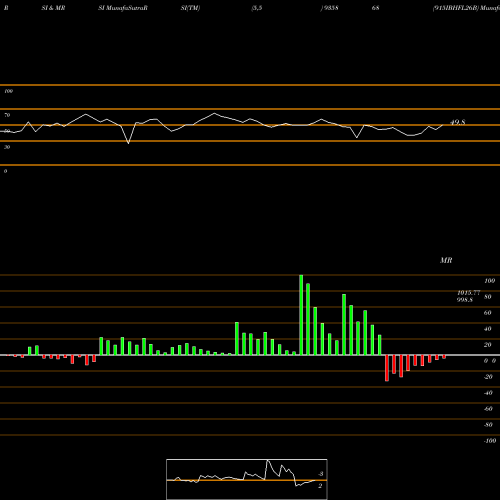Click the MR axis label -60
This screenshot has height=500, width=500.
click(488, 409)
